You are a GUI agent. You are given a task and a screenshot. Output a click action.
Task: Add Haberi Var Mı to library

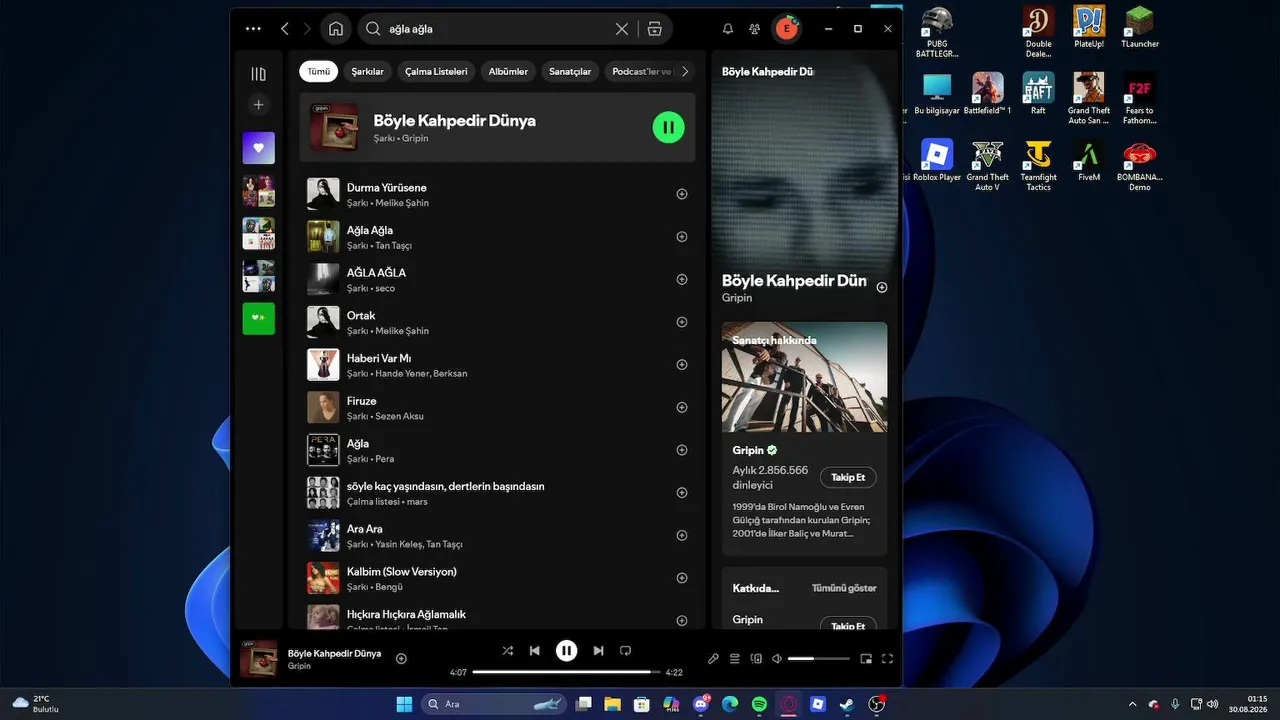pyautogui.click(x=682, y=365)
